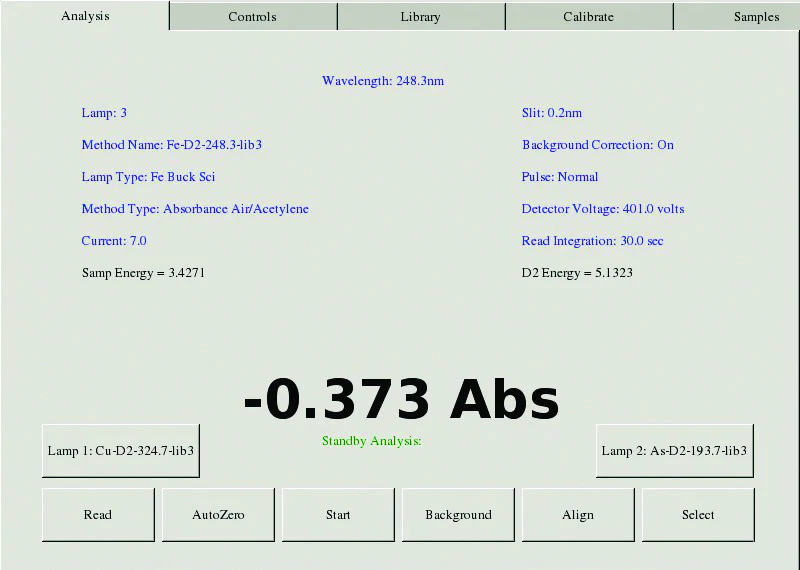The height and width of the screenshot is (570, 800).
Task: Switch to the Analysis tab
Action: [x=85, y=16]
